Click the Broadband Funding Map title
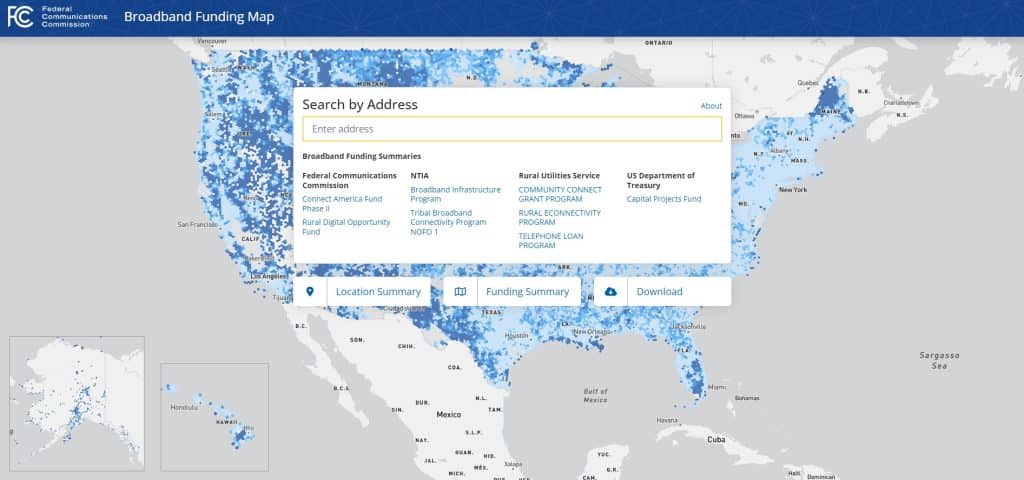The width and height of the screenshot is (1024, 480). click(199, 17)
